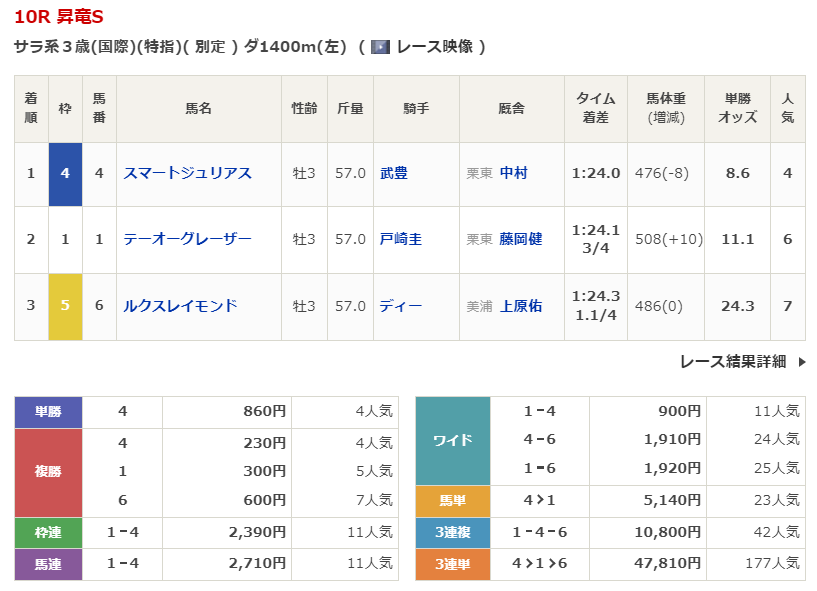The height and width of the screenshot is (591, 817).
Task: Open jockey ディー profile
Action: [x=401, y=306]
